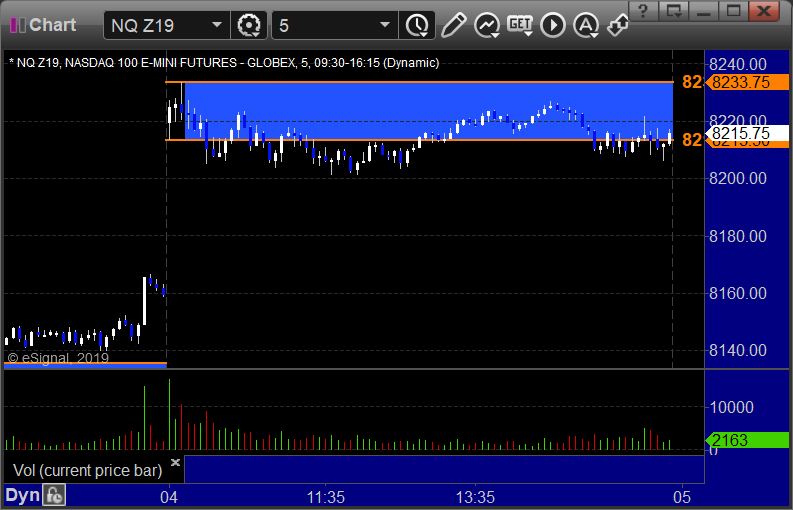Viewport: 793px width, 510px height.
Task: Select the orange 8233.75 price label
Action: tap(747, 82)
